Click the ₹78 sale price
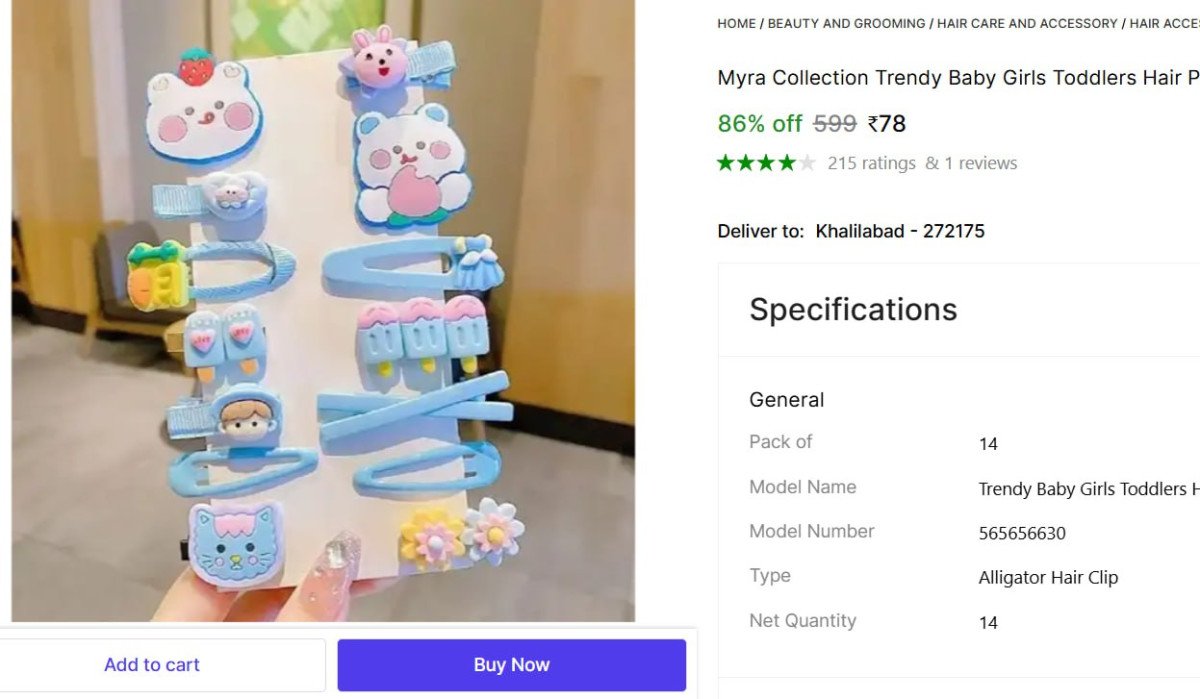Viewport: 1200px width, 699px height. click(887, 124)
